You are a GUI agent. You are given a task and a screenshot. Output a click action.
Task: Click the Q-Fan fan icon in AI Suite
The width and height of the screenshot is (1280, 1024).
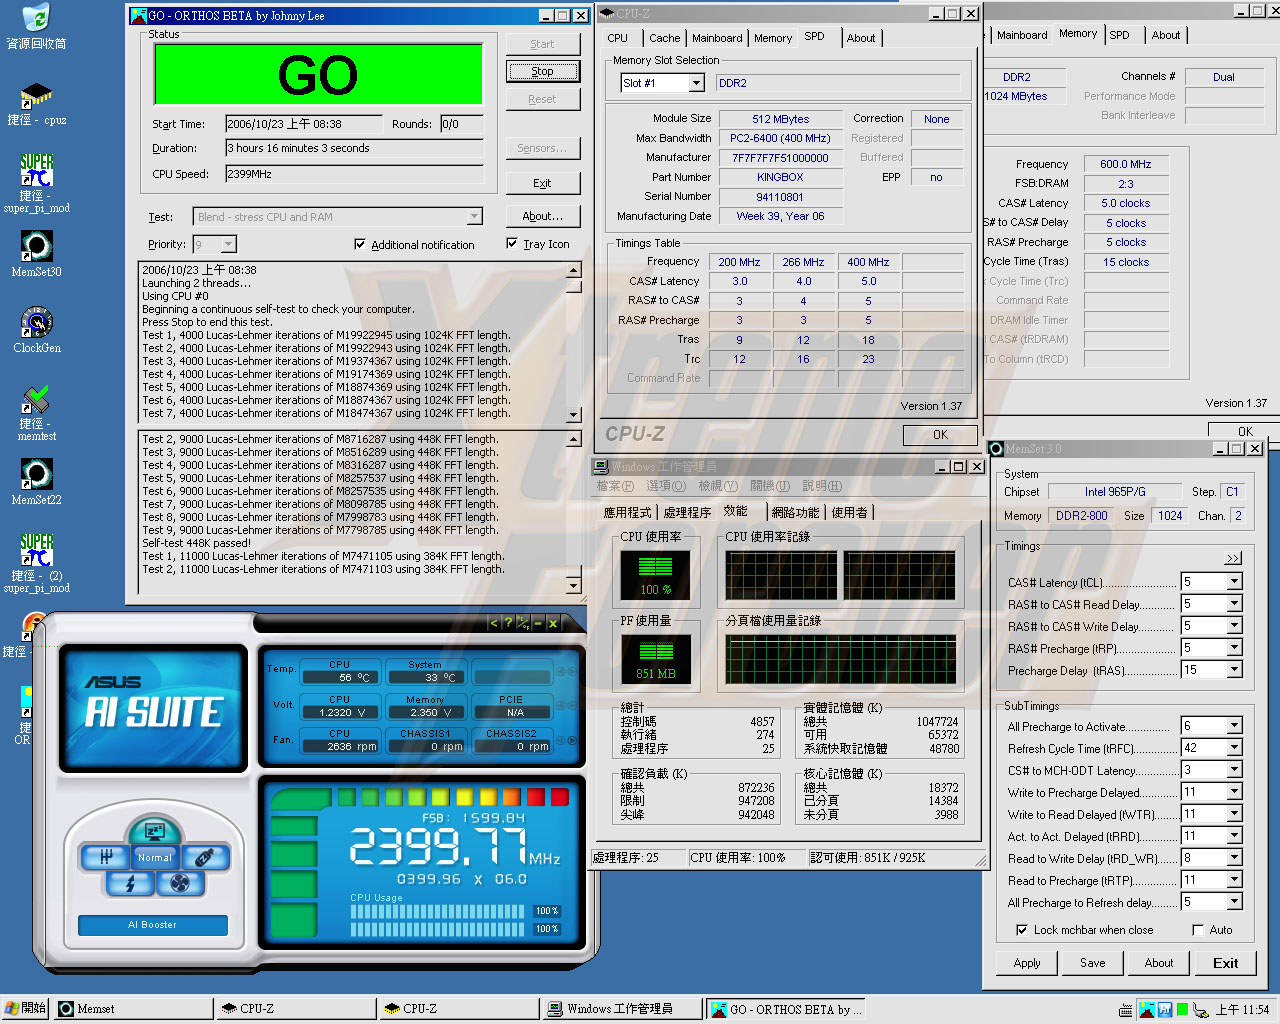[x=180, y=883]
